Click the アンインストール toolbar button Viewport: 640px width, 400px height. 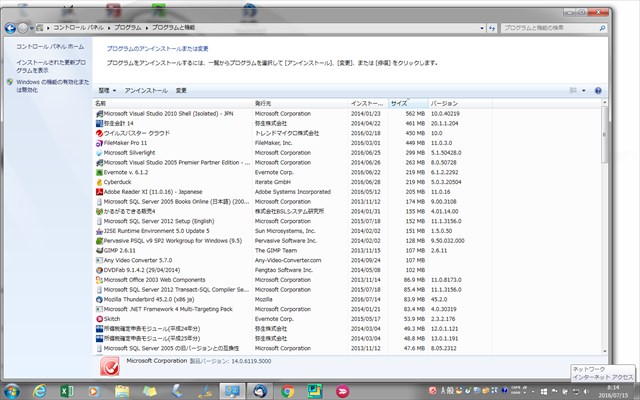[146, 91]
